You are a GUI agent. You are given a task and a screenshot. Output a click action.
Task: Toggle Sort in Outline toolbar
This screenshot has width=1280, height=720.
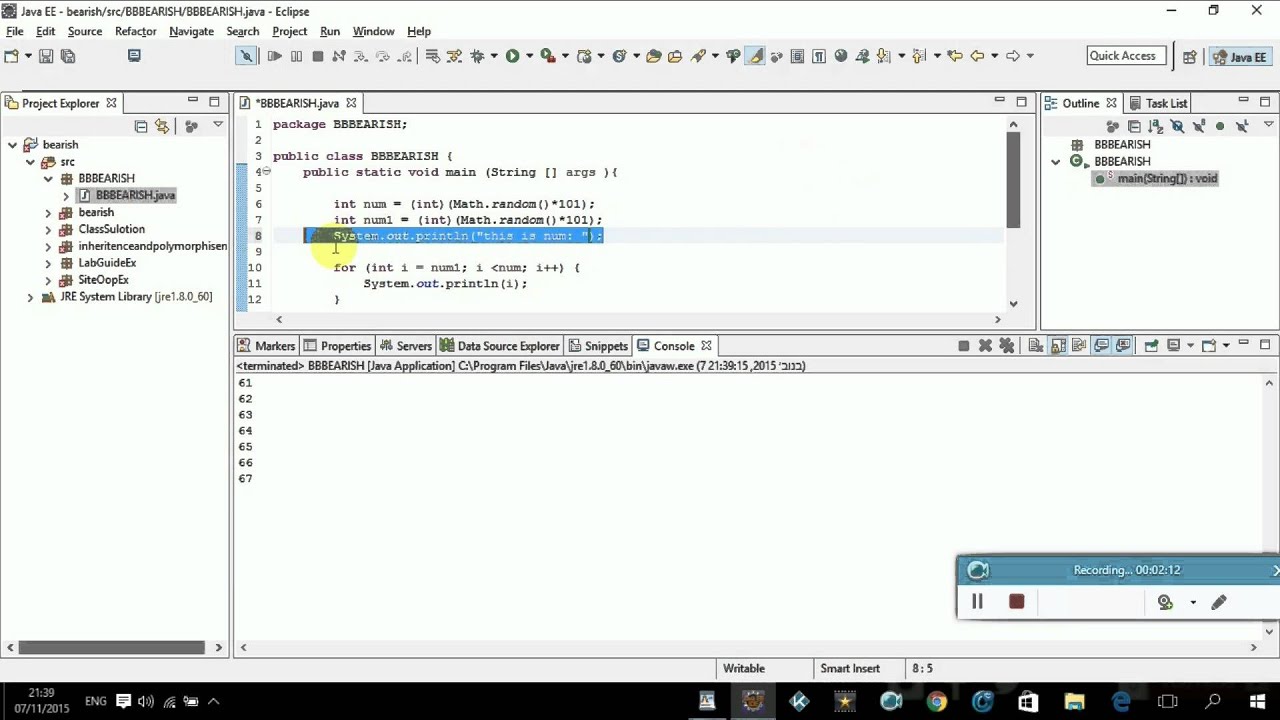(x=1156, y=126)
